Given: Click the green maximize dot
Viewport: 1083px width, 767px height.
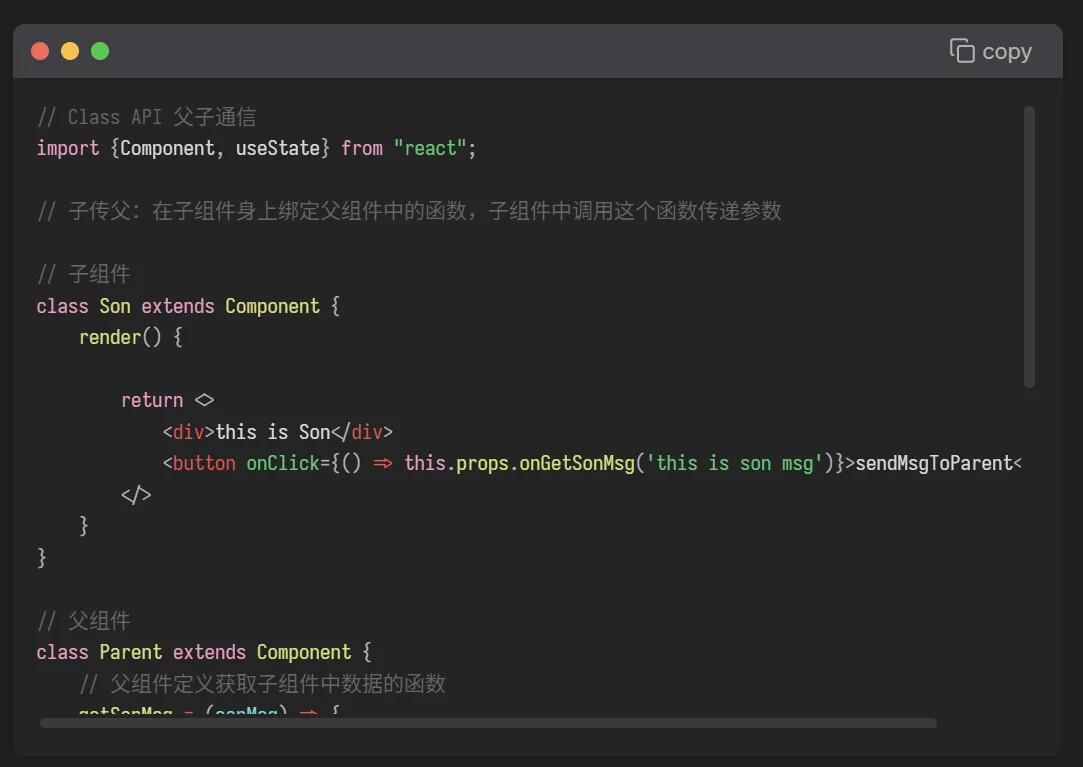Looking at the screenshot, I should coord(100,51).
